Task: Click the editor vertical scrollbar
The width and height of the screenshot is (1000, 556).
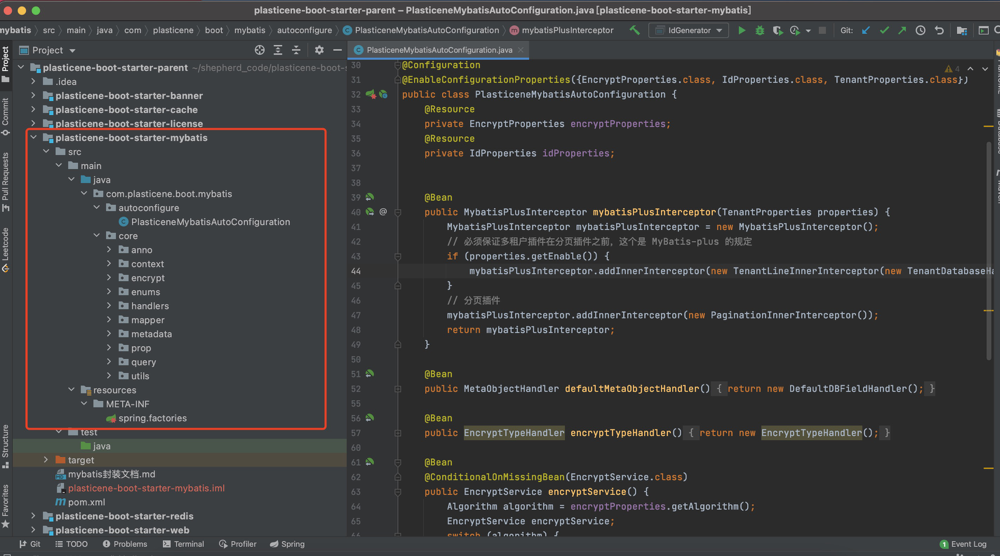Action: point(989,249)
